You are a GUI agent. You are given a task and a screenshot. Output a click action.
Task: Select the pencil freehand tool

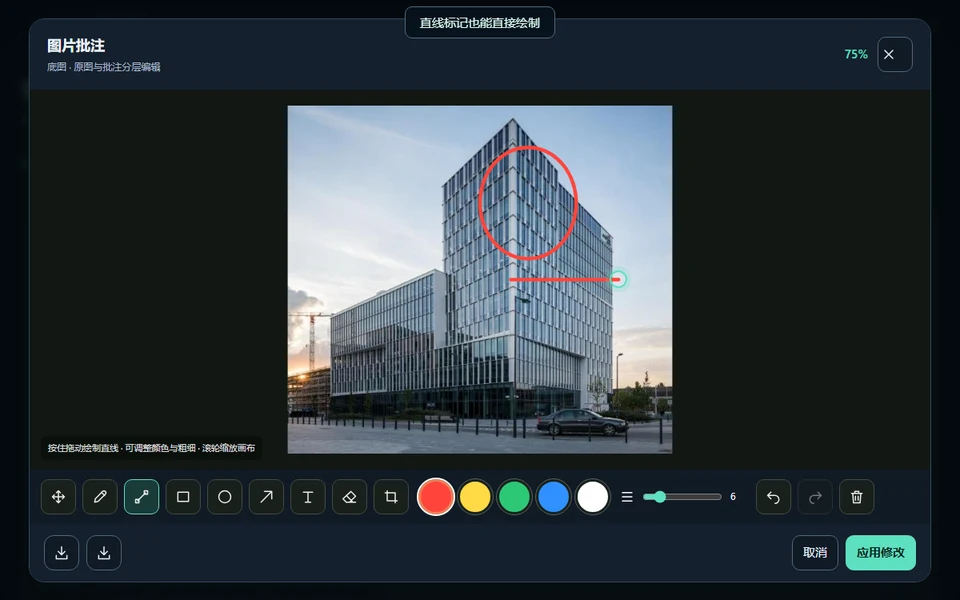pos(100,497)
